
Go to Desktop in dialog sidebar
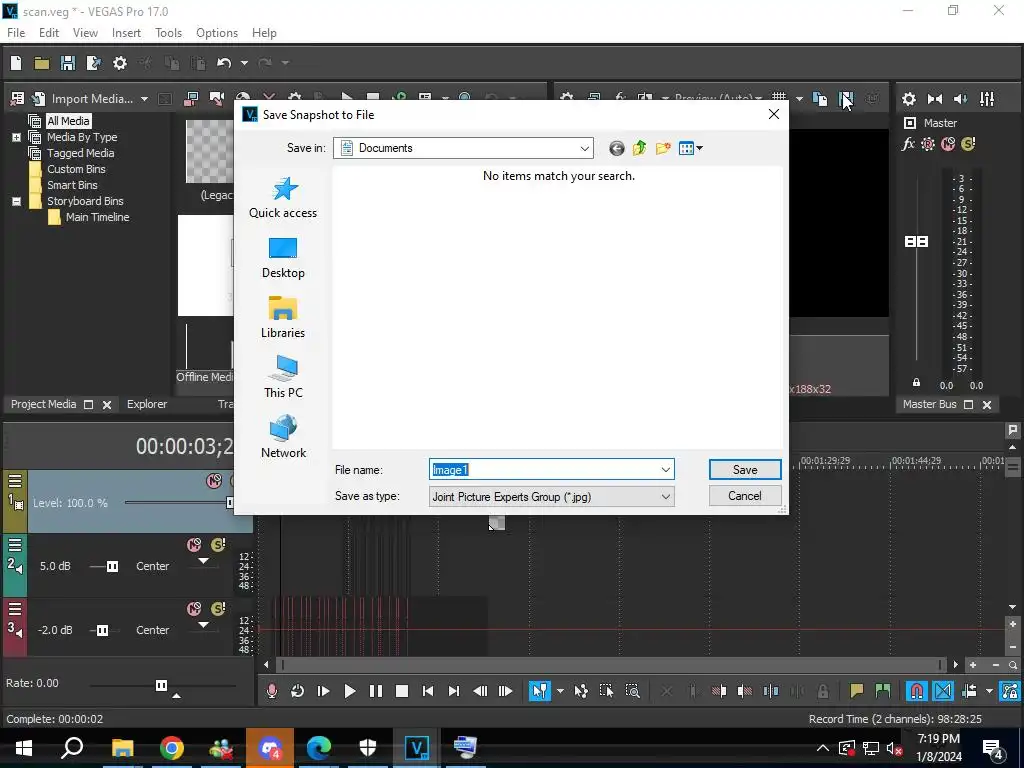[283, 258]
